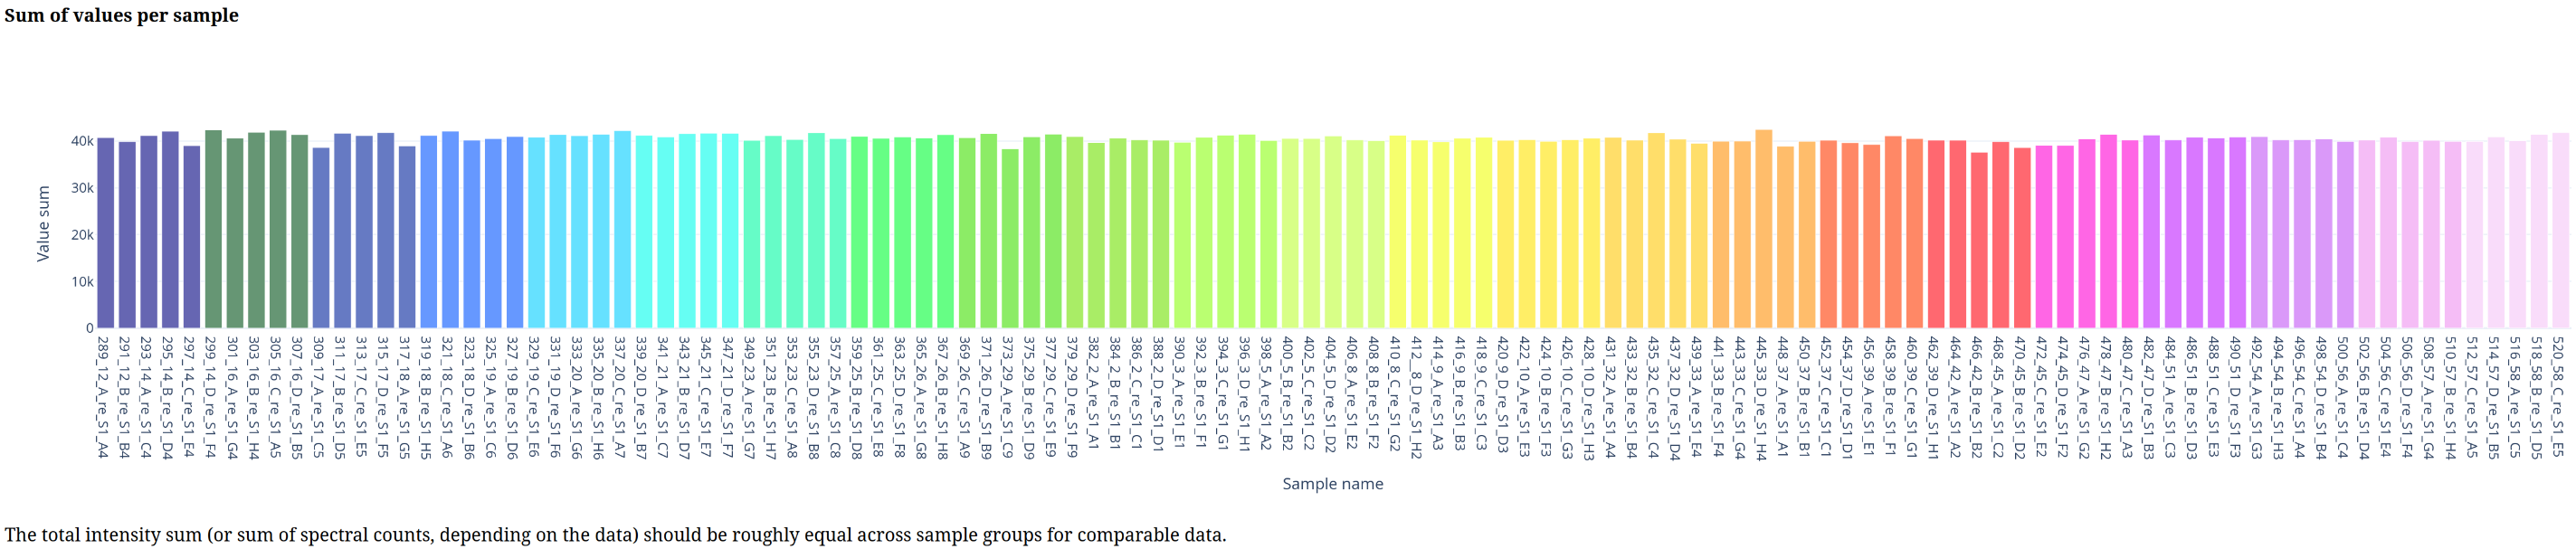The height and width of the screenshot is (549, 2576).
Task: Click the 'Value sum' y-axis title
Action: pyautogui.click(x=43, y=224)
